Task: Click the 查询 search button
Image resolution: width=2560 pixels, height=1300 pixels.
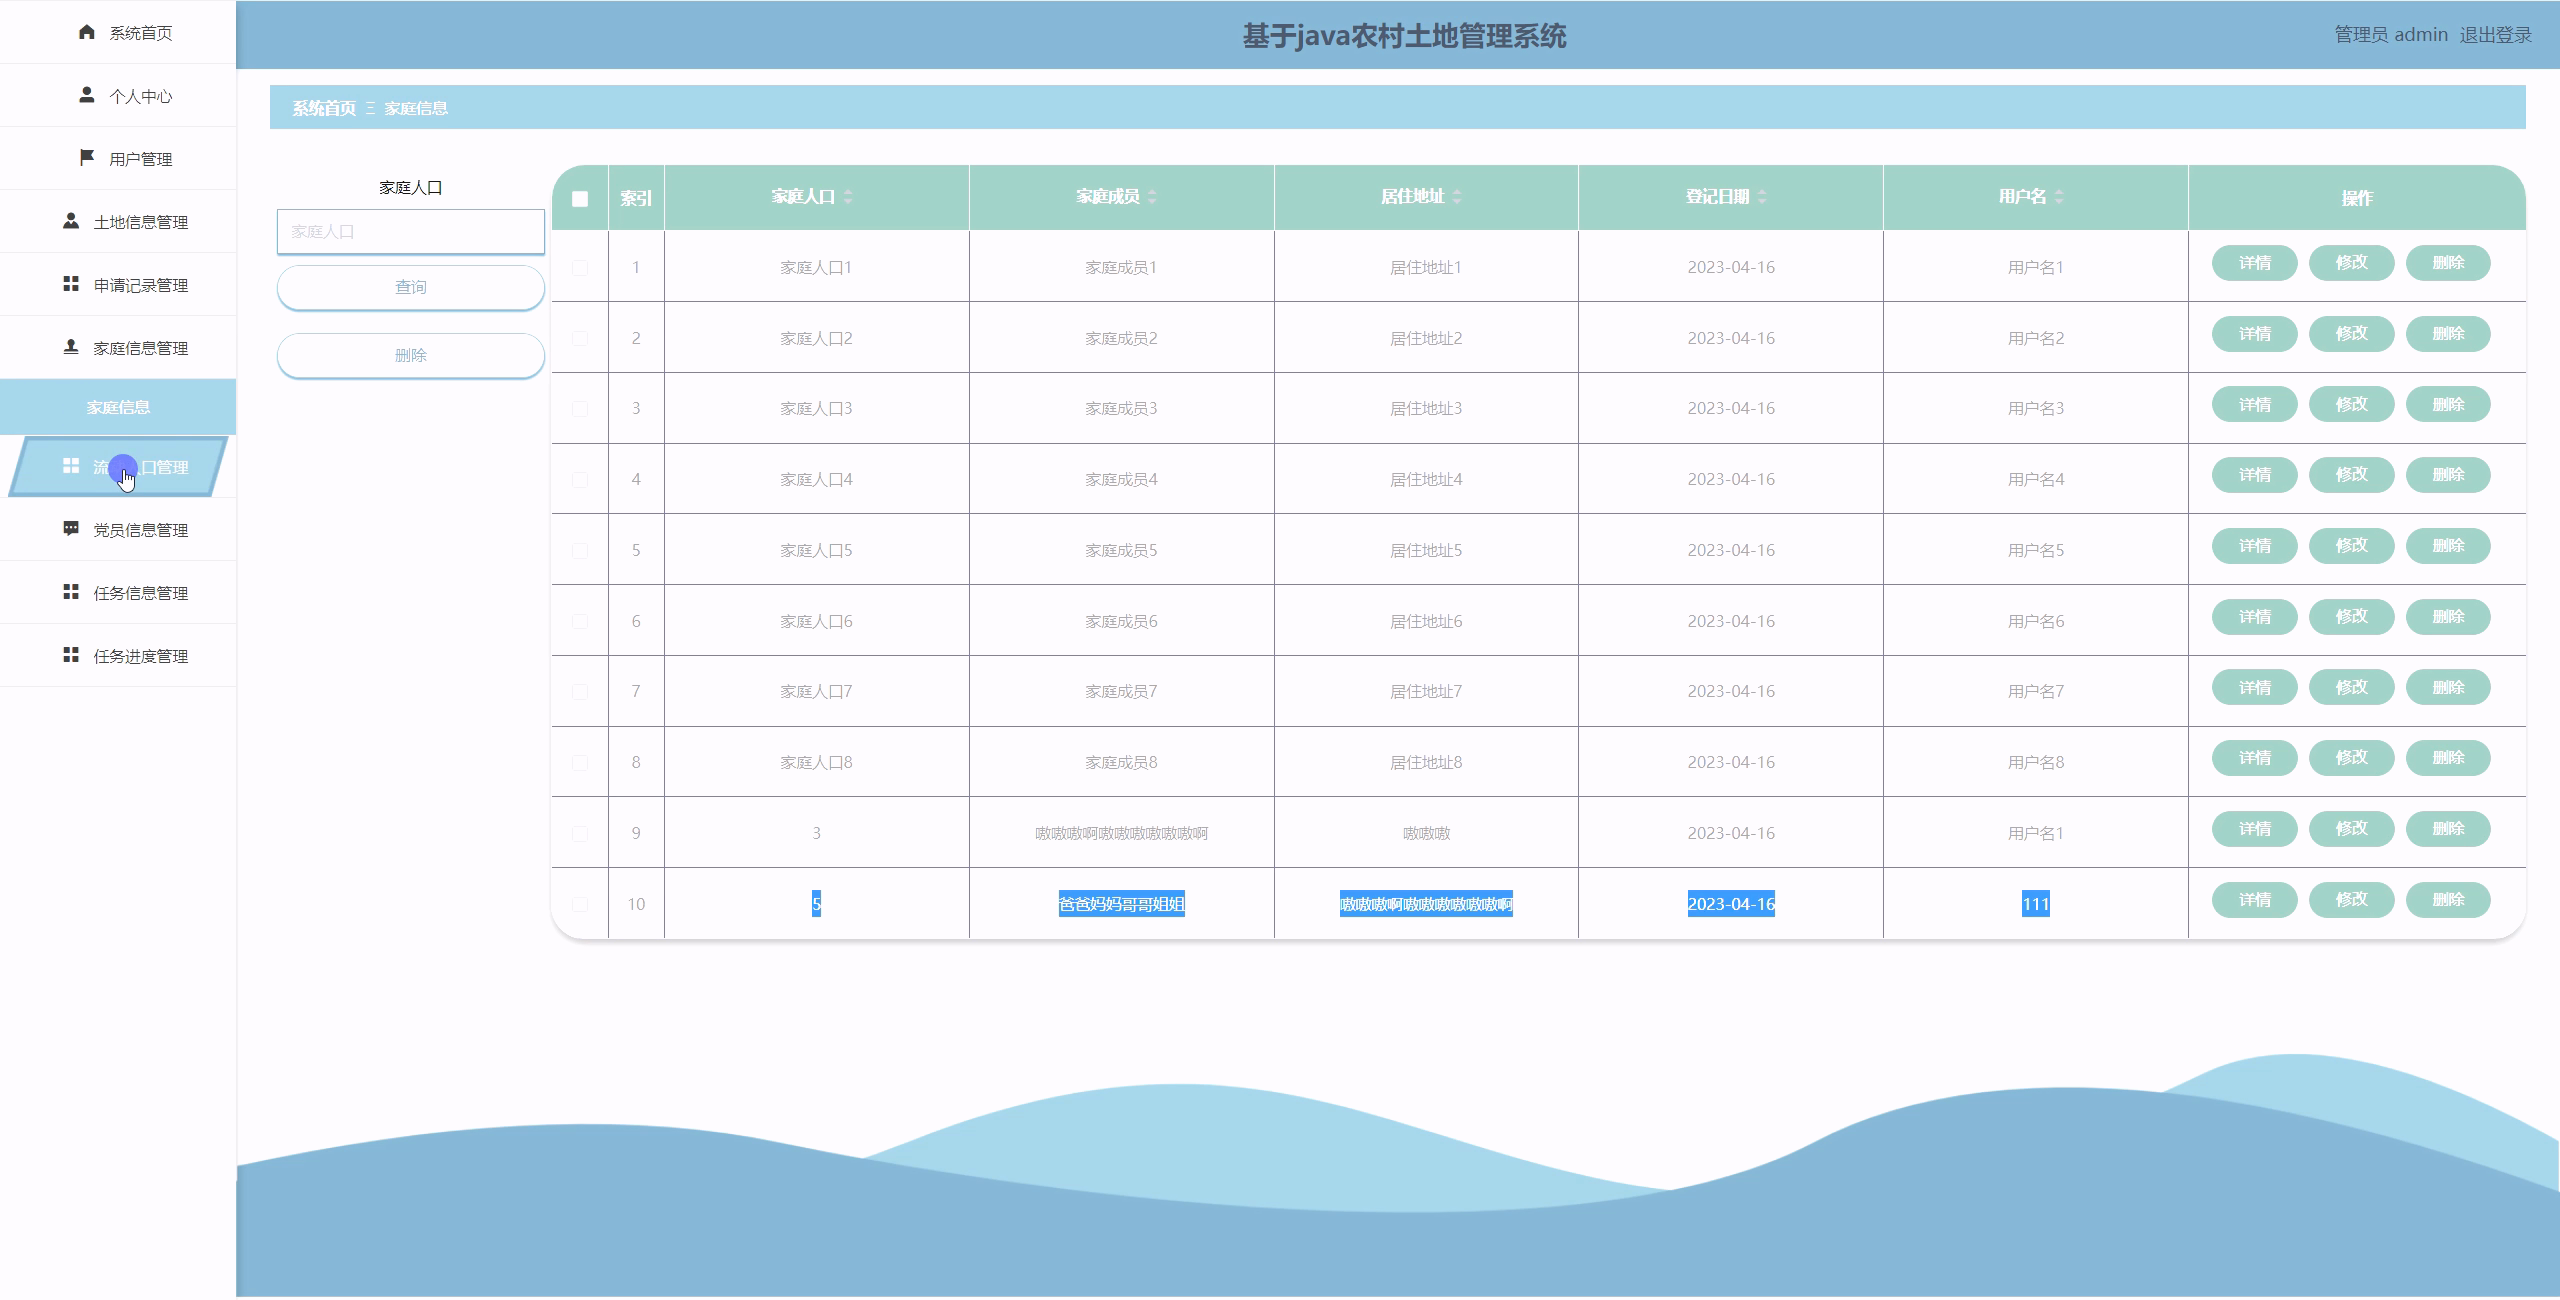Action: coord(410,287)
